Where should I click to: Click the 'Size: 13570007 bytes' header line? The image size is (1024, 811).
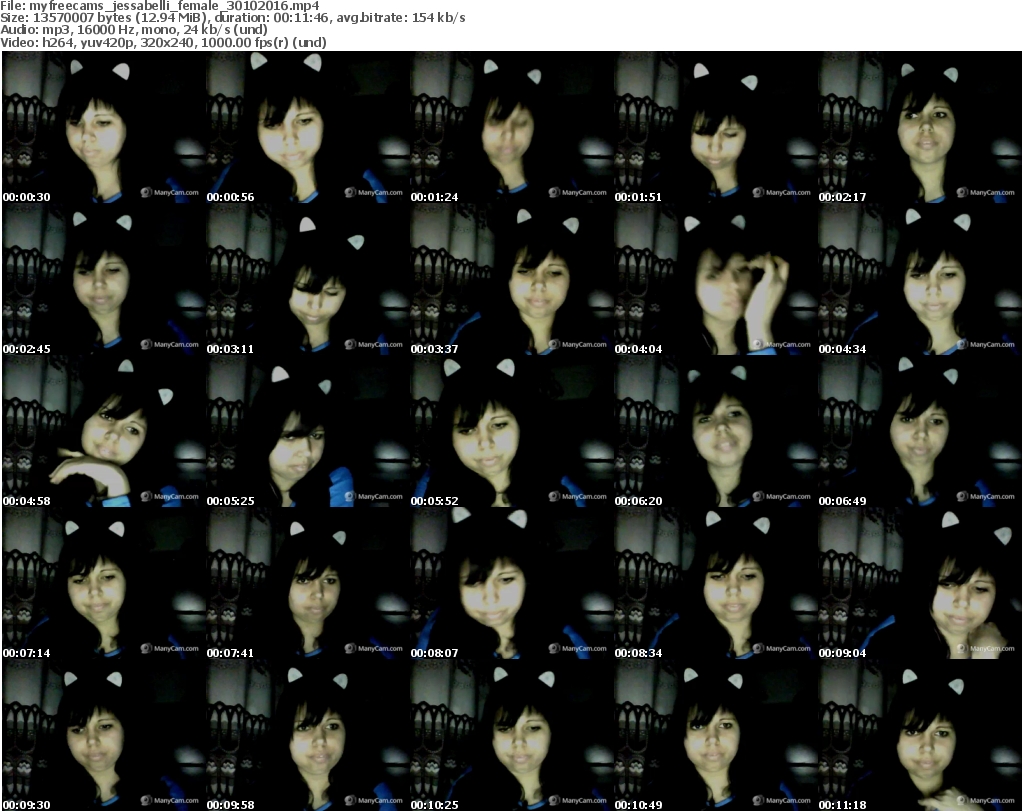tap(232, 18)
